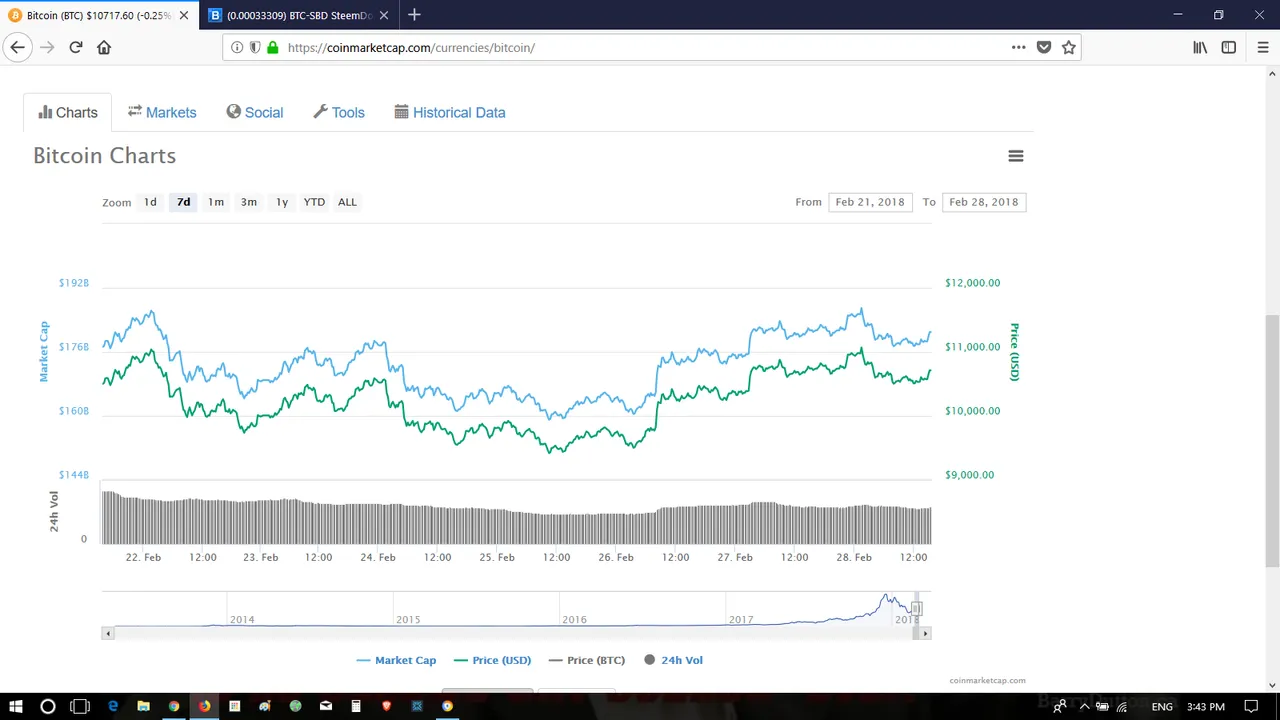Open the Firefox Library icon
This screenshot has height=720, width=1280.
click(x=1200, y=47)
